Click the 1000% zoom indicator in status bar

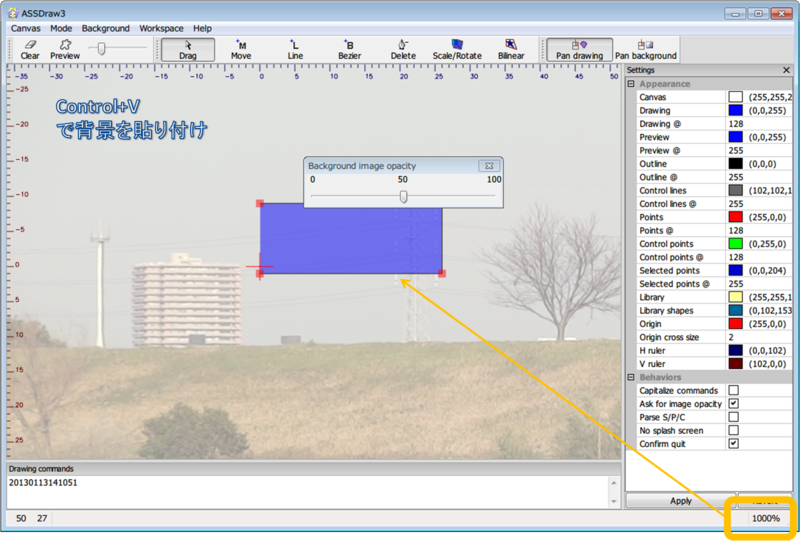766,518
